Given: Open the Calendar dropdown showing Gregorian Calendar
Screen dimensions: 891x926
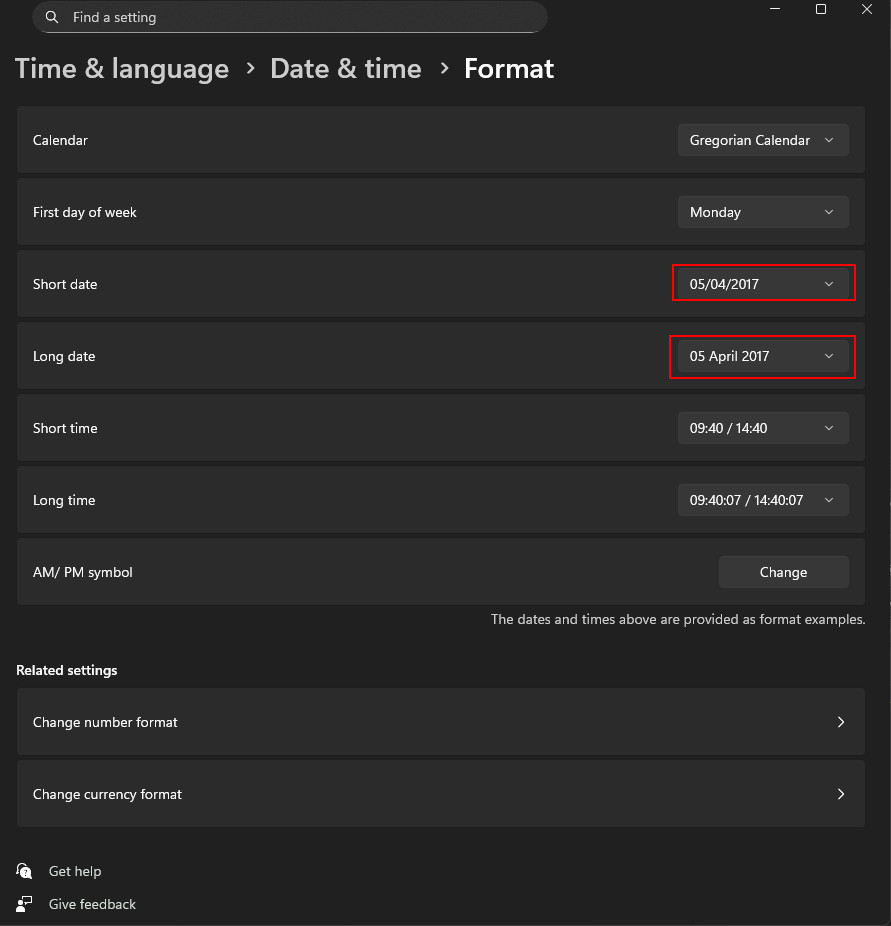Looking at the screenshot, I should coord(763,140).
